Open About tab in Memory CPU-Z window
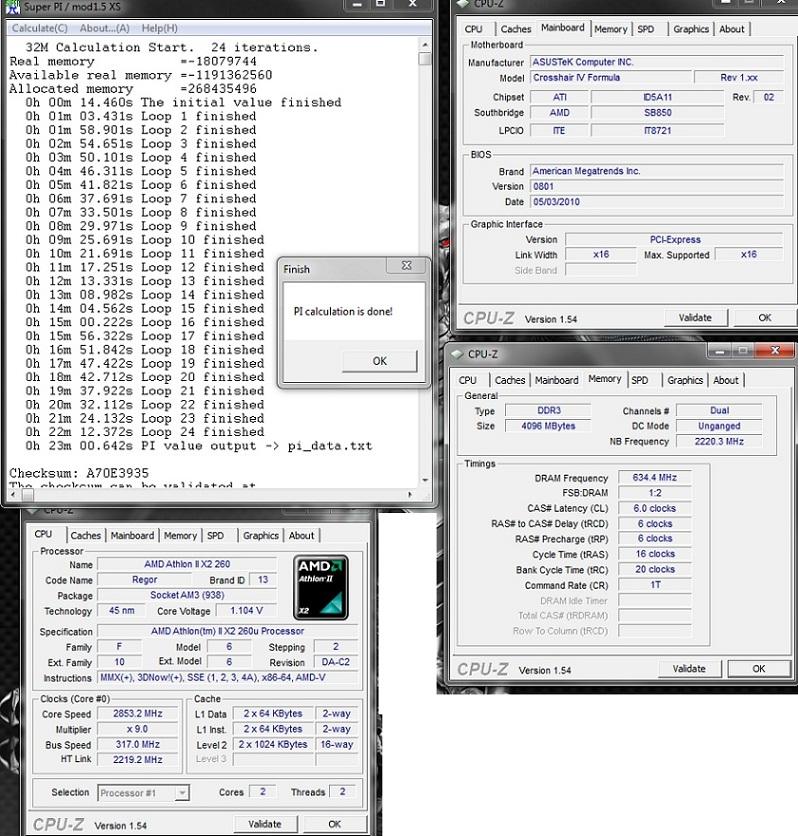Viewport: 798px width, 836px height. pos(726,380)
